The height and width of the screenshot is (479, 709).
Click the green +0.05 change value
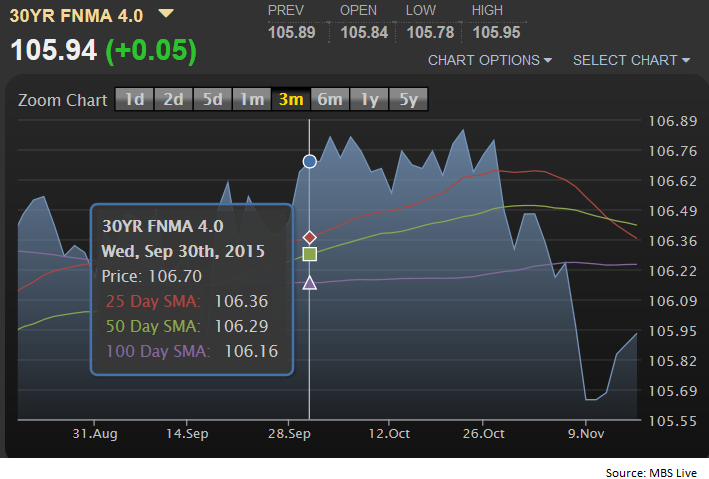[151, 50]
